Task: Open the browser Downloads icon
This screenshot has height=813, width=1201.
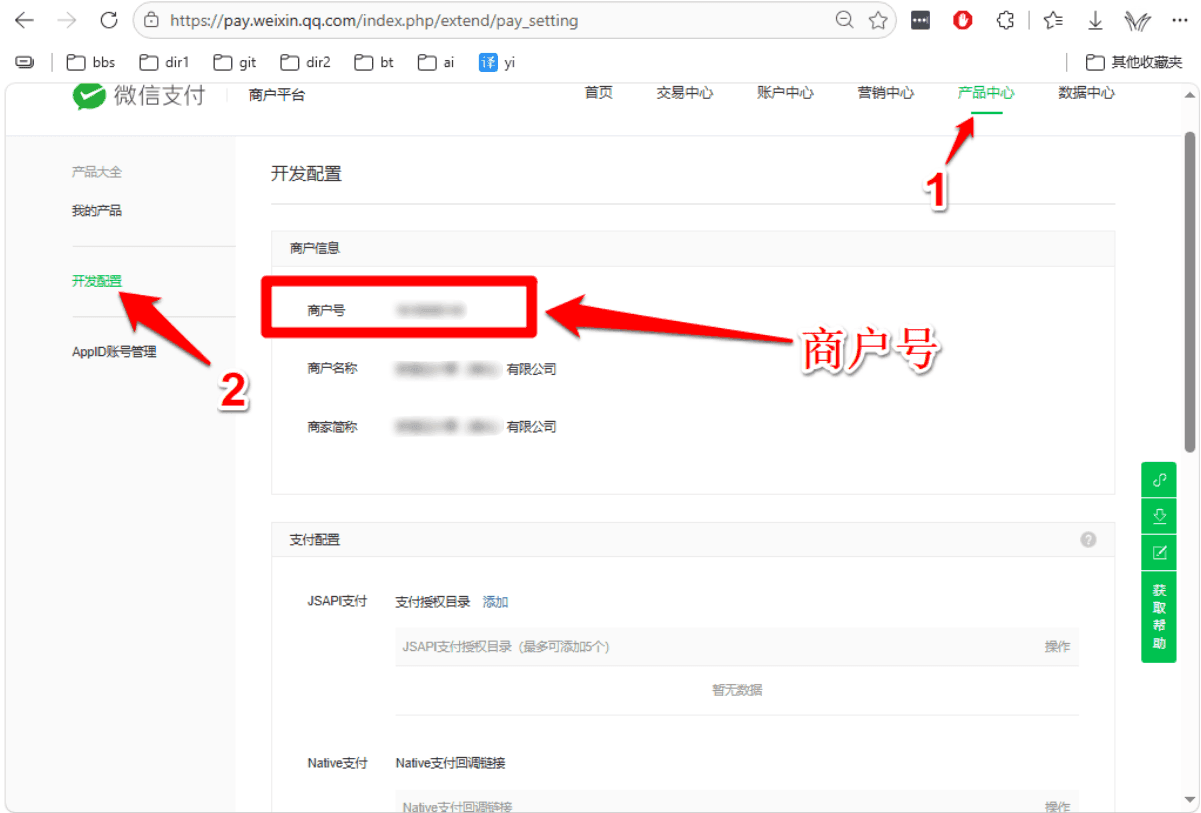Action: [x=1096, y=20]
